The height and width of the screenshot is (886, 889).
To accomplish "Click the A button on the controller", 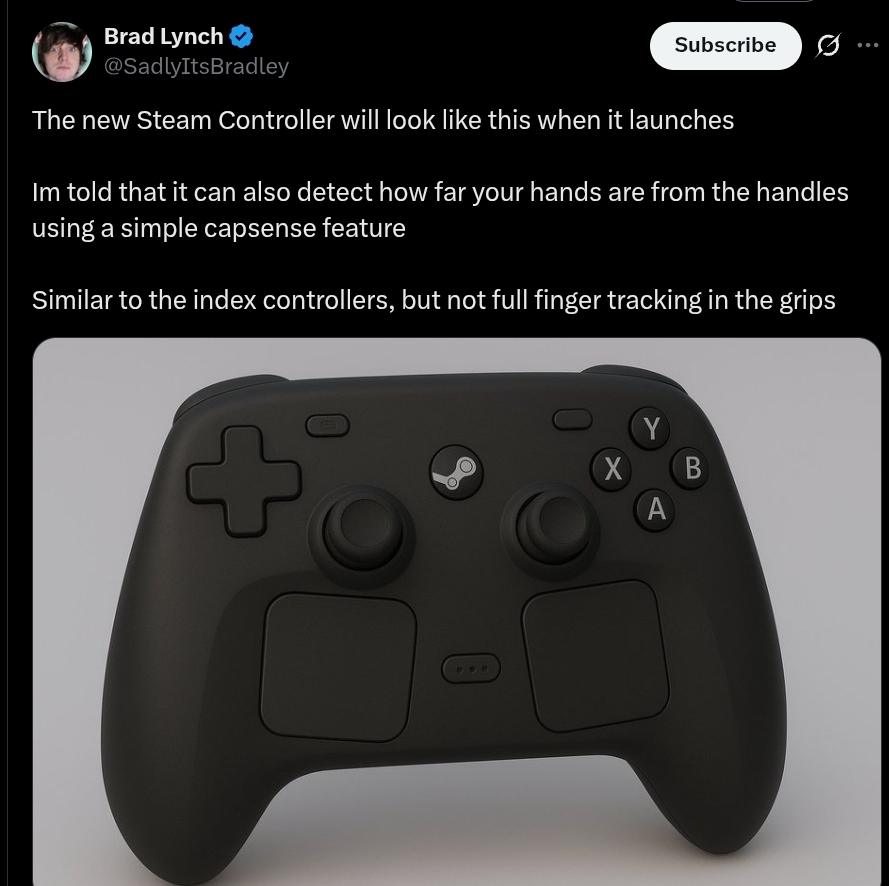I will click(x=655, y=509).
